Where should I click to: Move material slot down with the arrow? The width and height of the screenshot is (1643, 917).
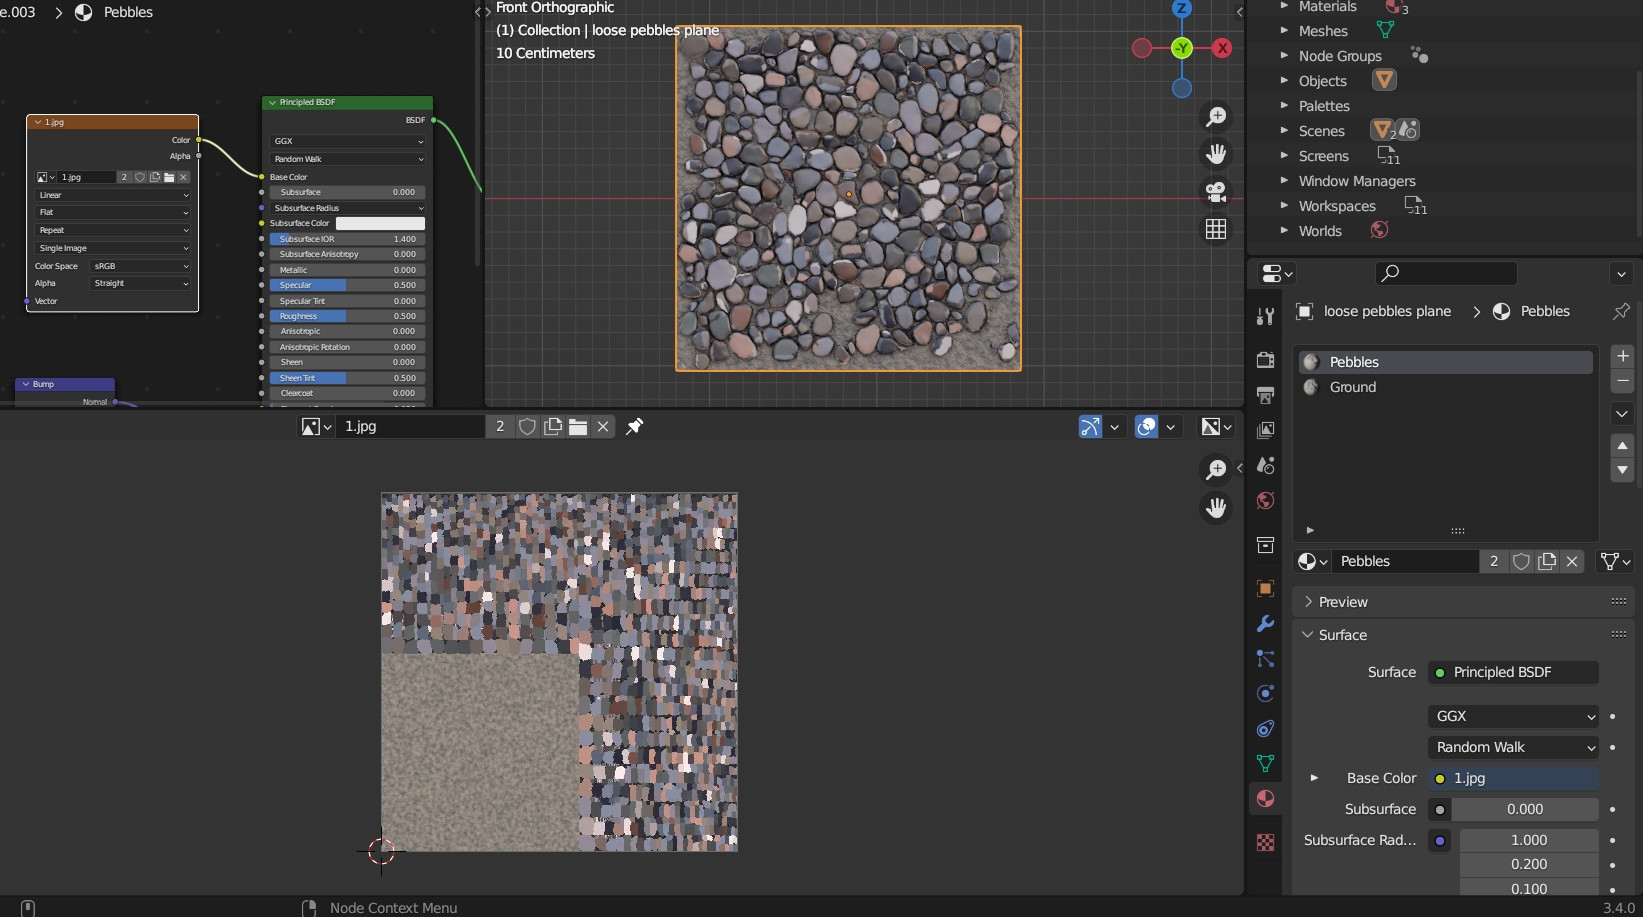(1622, 470)
